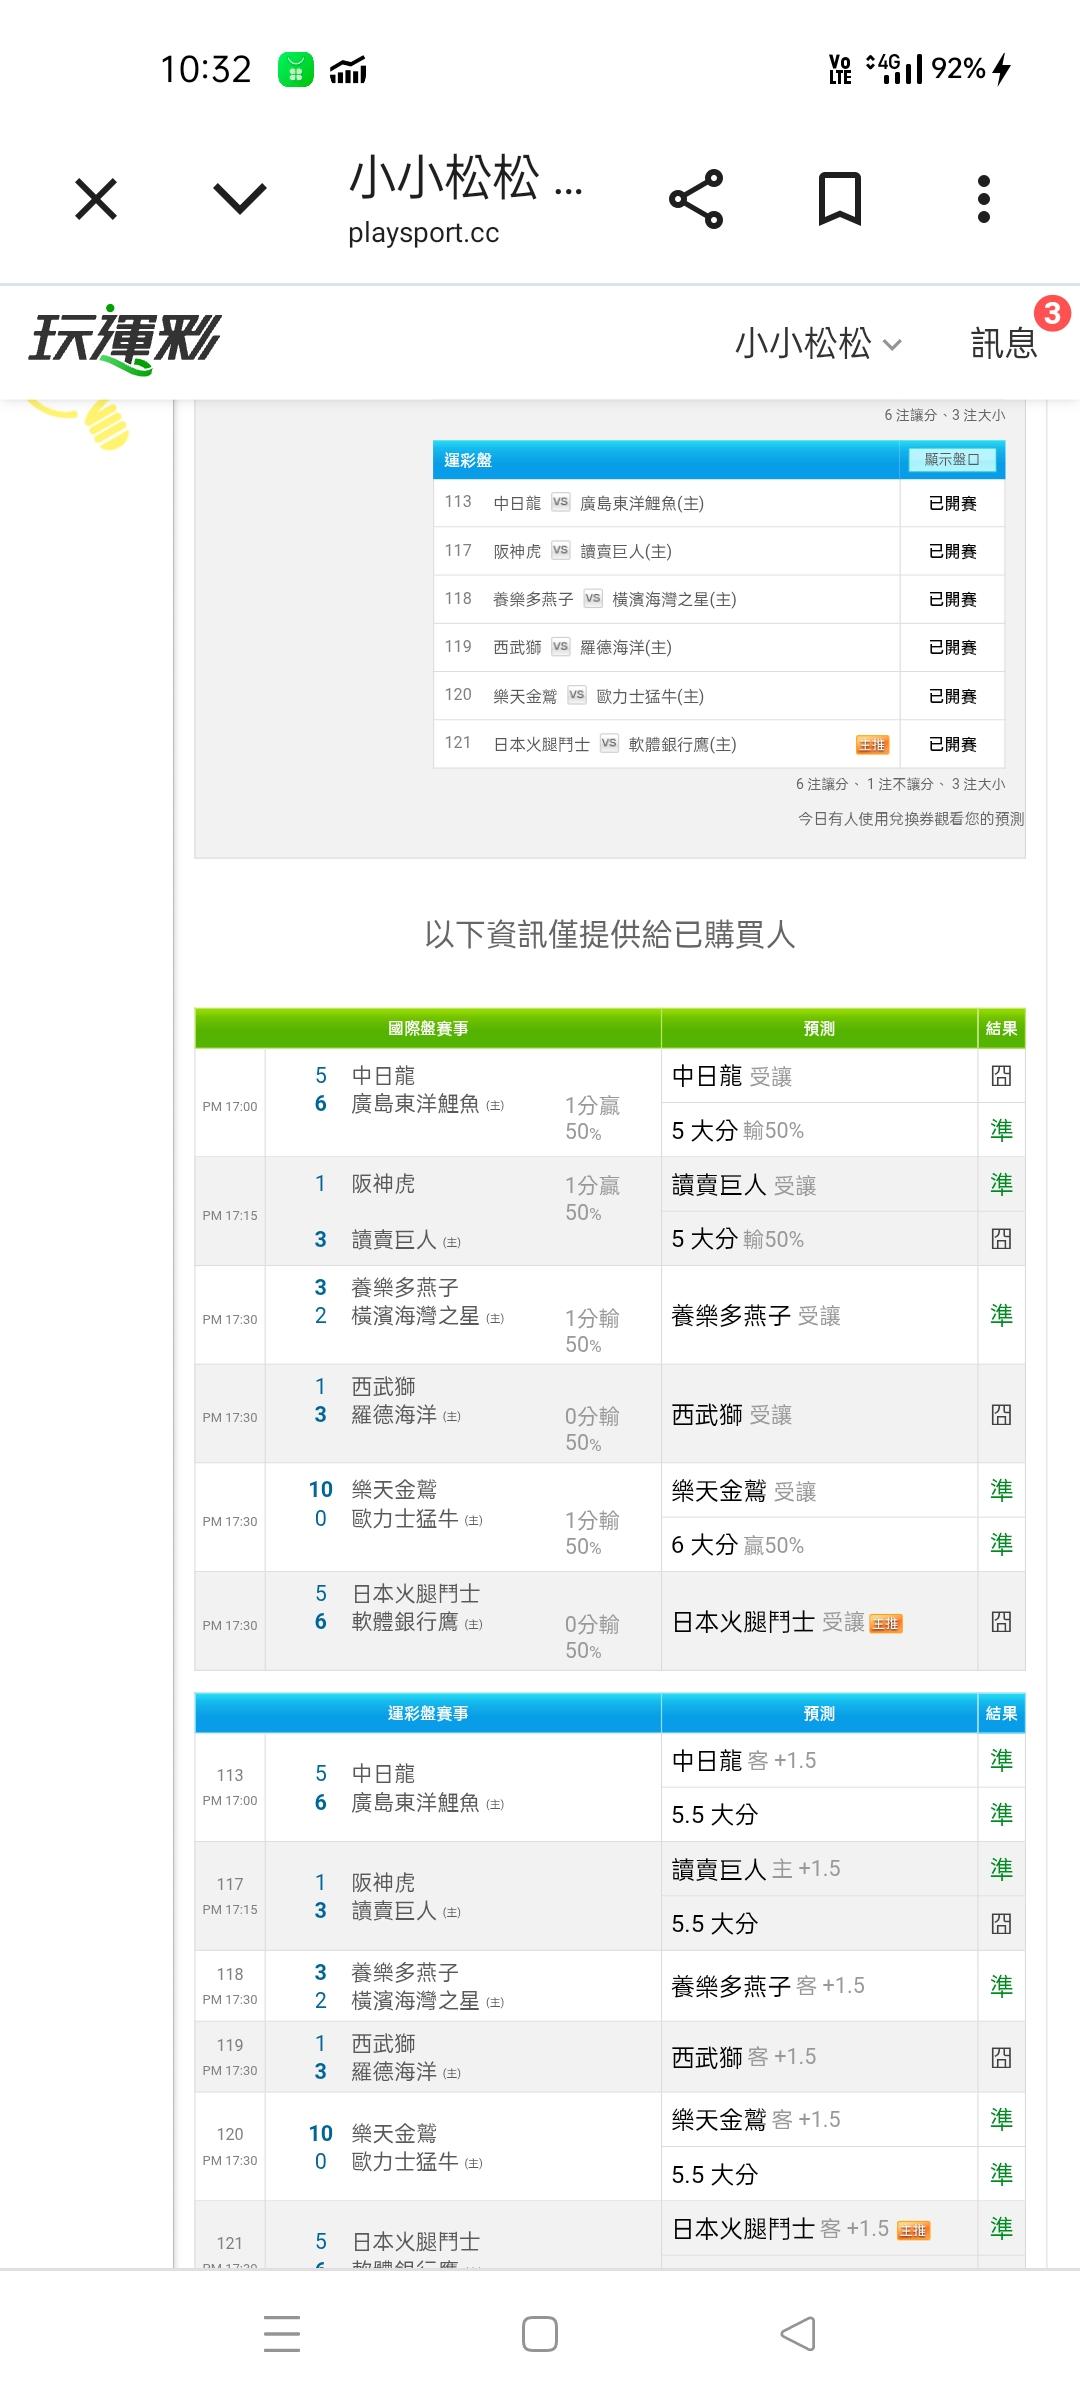Tap the 以下資訊僅提供給已購買人 heading
Viewport: 1080px width, 2400px height.
pos(609,934)
